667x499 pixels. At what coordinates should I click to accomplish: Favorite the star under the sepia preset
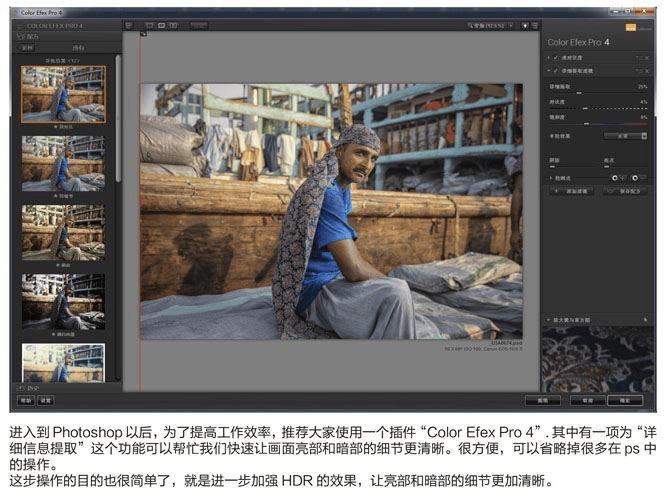58,265
